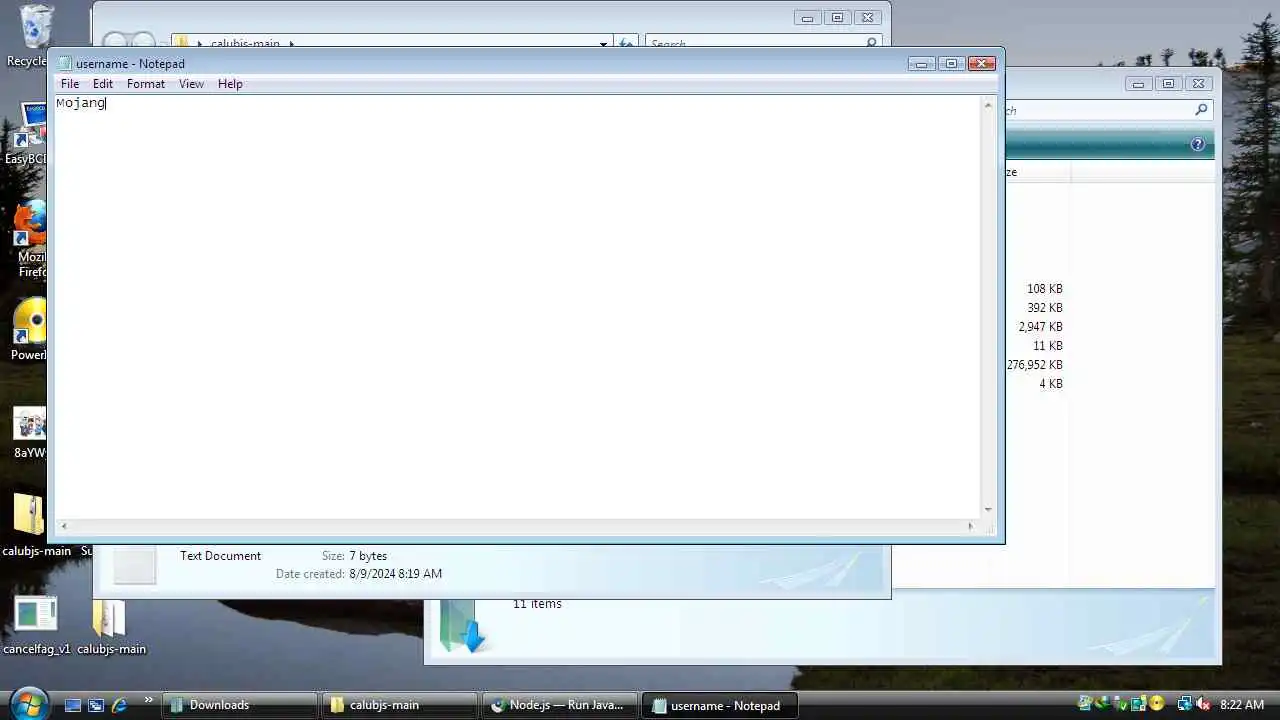Select the cancelfag_v1 desktop icon
The width and height of the screenshot is (1280, 720).
pyautogui.click(x=37, y=625)
